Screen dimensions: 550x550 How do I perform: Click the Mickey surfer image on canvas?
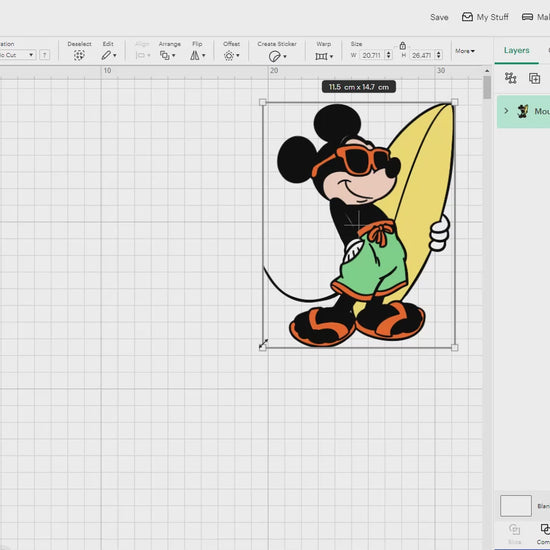(358, 225)
